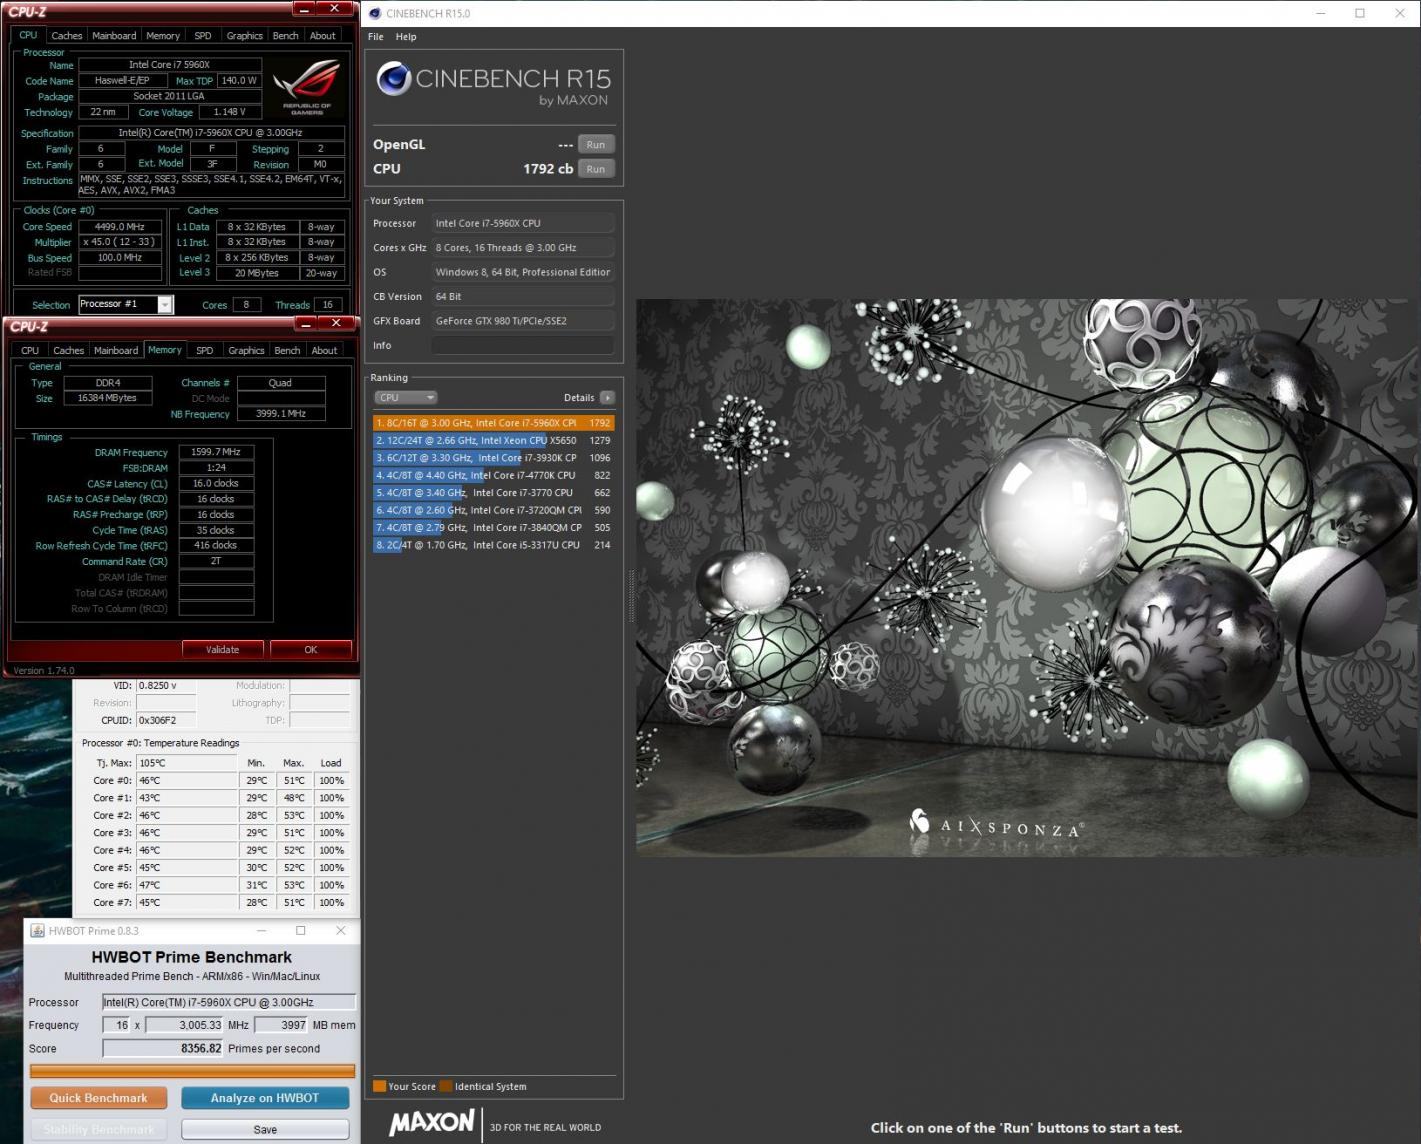Maximize the Cinebench R15 window
Image resolution: width=1421 pixels, height=1144 pixels.
1360,13
